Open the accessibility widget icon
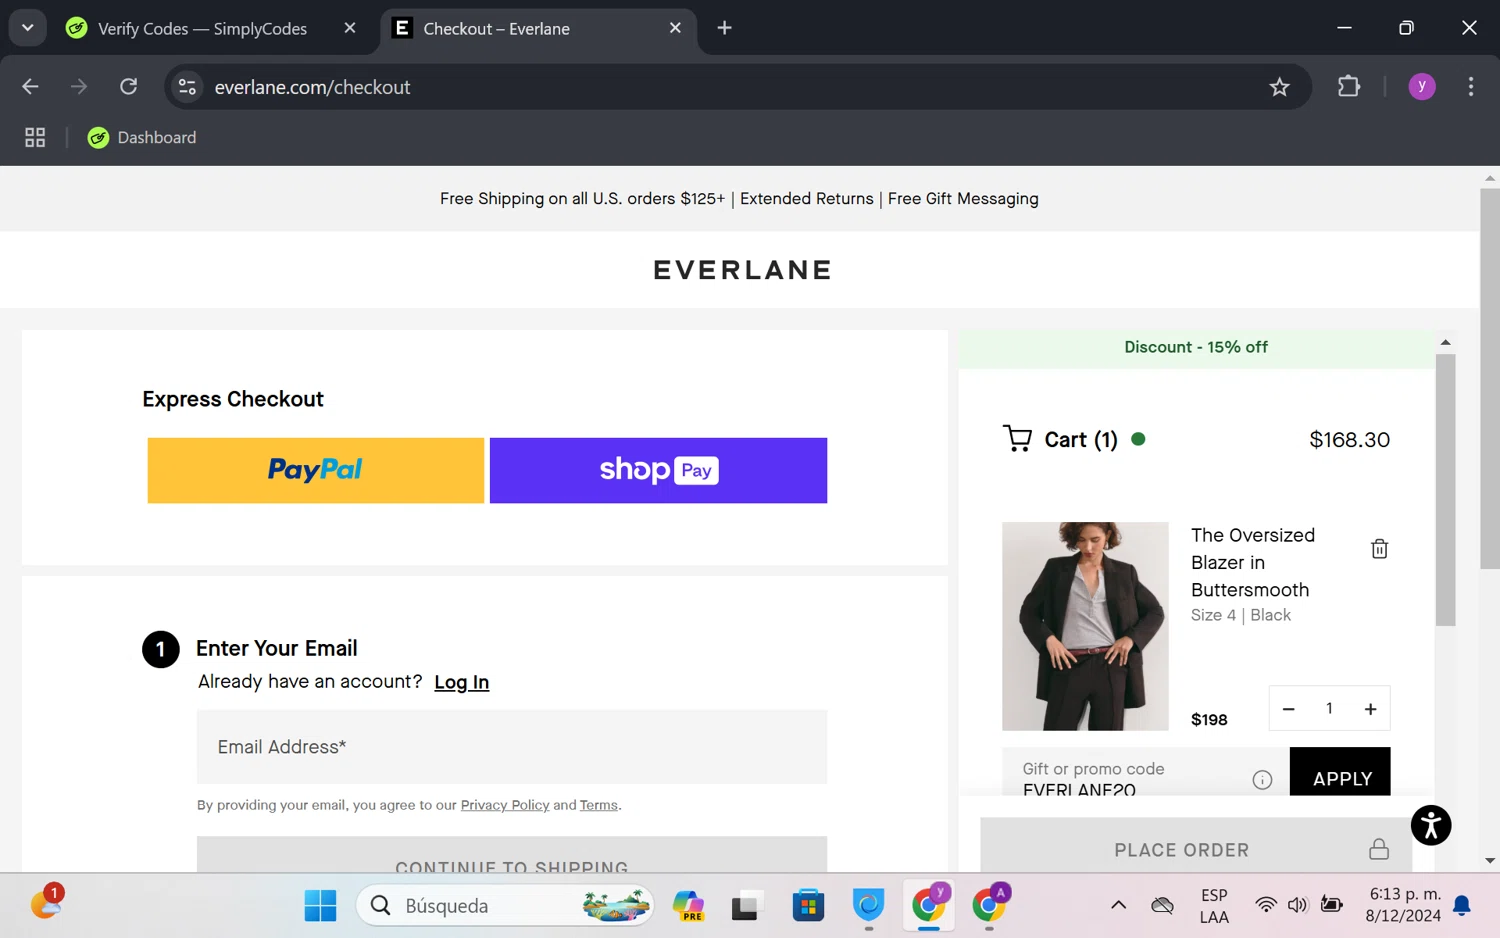1500x938 pixels. (1431, 825)
